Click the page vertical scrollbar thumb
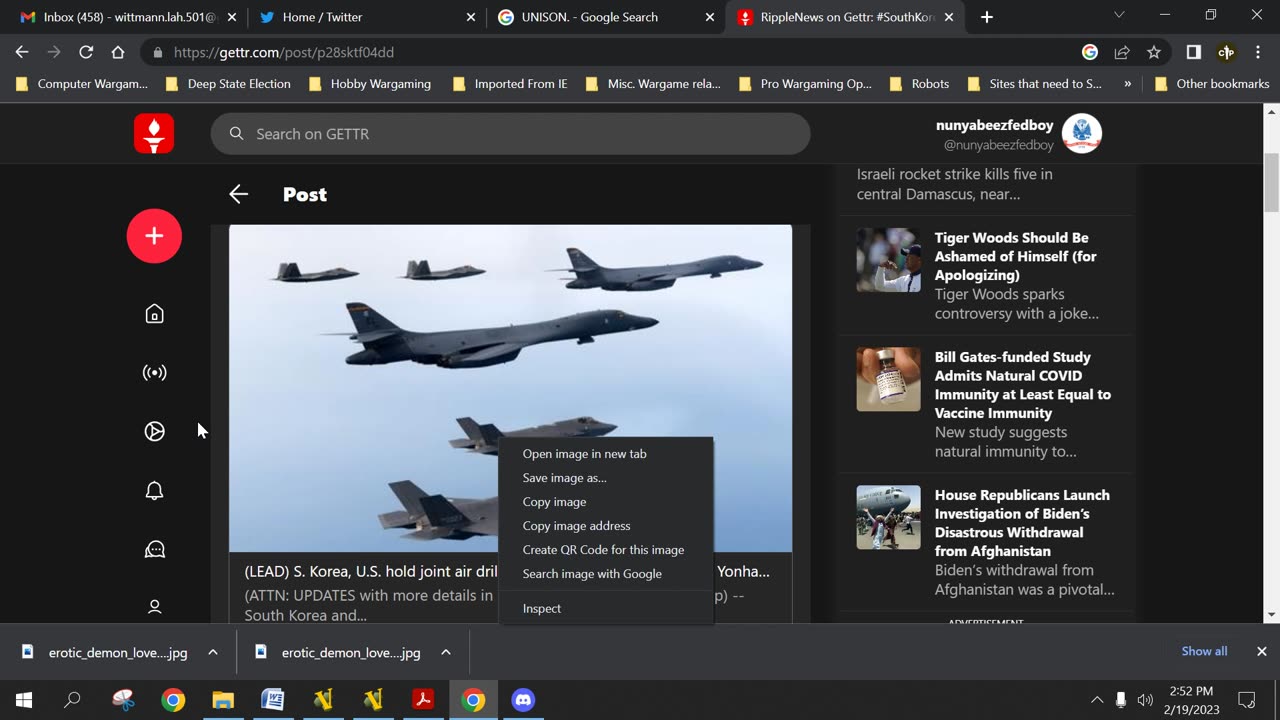The height and width of the screenshot is (720, 1280). point(1271,183)
